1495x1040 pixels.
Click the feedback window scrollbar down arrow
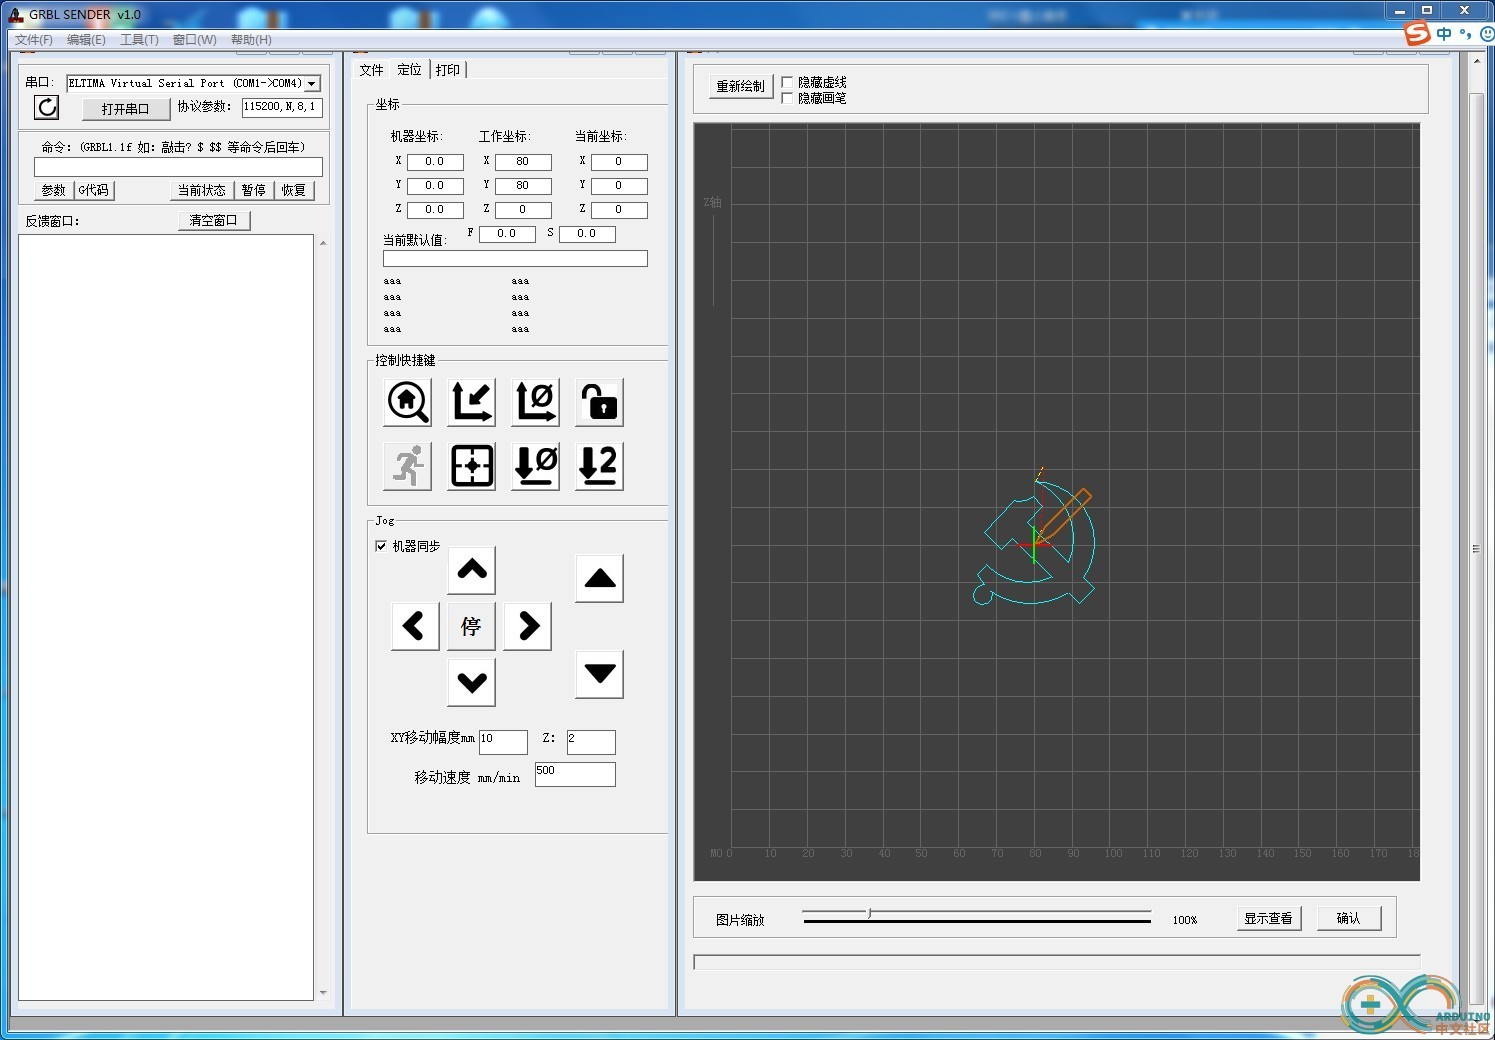pyautogui.click(x=322, y=993)
